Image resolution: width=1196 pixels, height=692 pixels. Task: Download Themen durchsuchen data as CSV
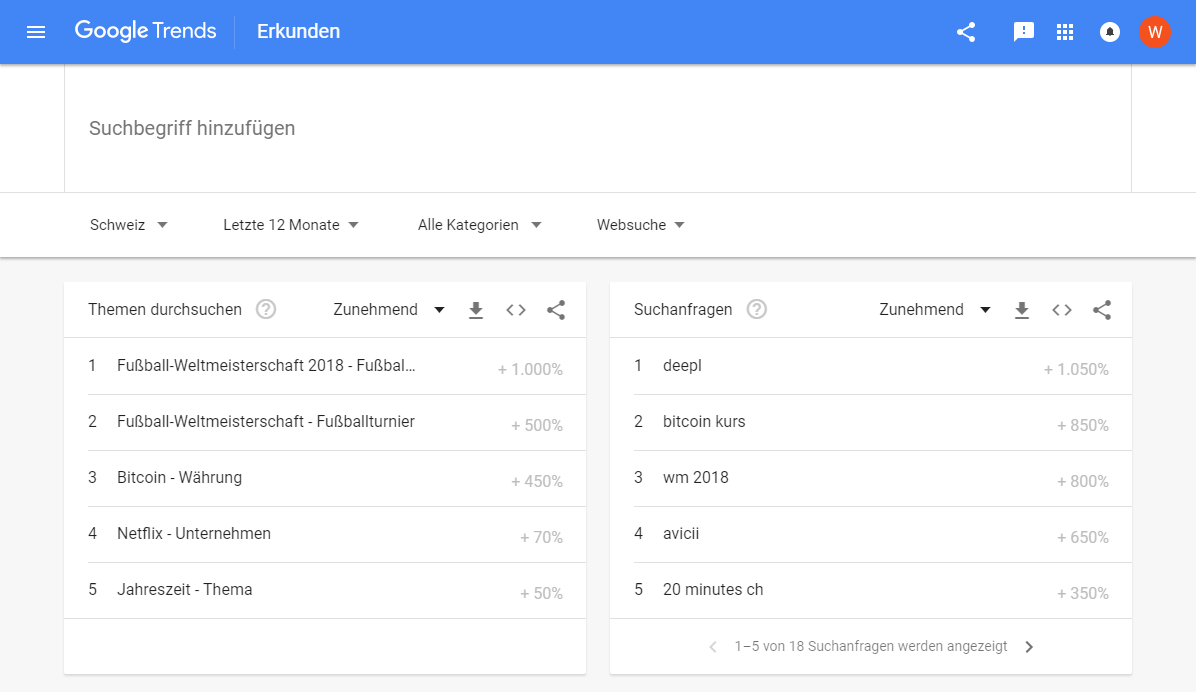coord(476,310)
